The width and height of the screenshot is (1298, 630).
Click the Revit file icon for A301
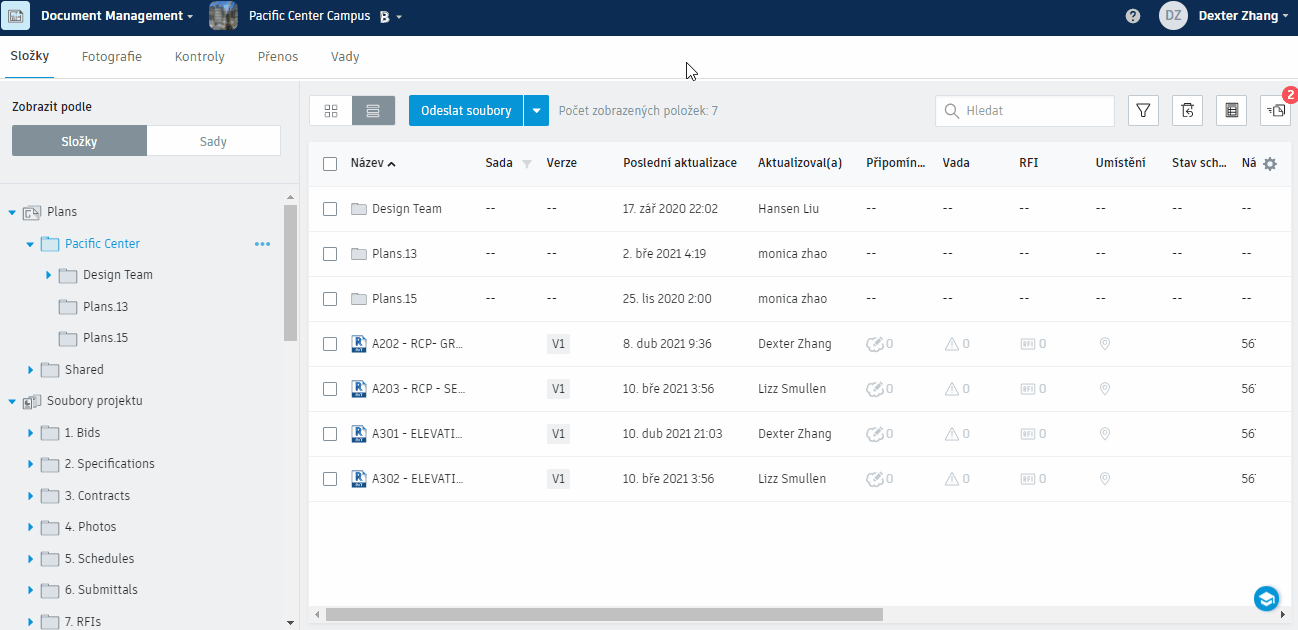click(359, 434)
